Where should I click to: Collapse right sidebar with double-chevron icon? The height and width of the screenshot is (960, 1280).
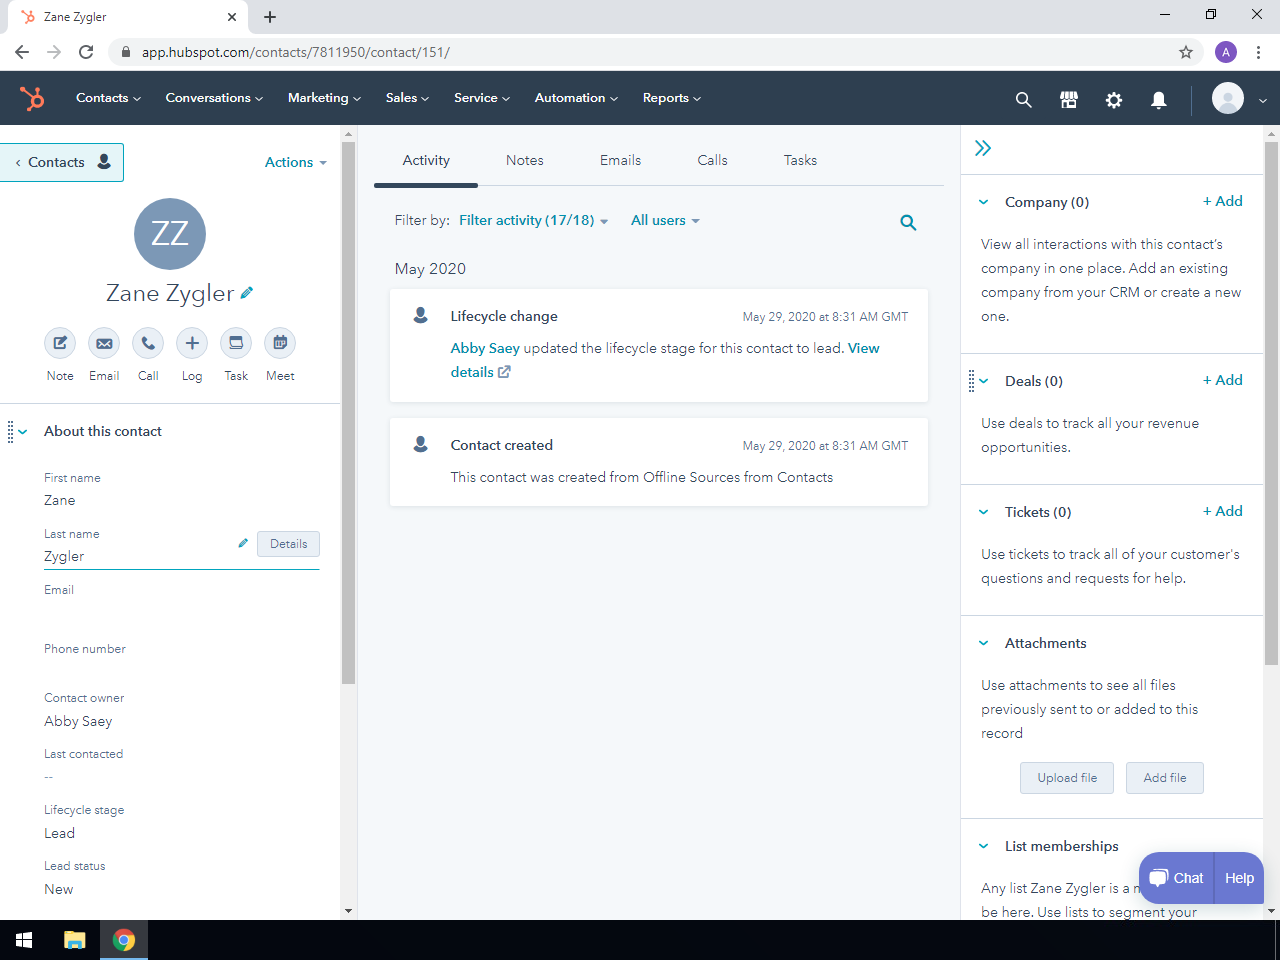(983, 148)
